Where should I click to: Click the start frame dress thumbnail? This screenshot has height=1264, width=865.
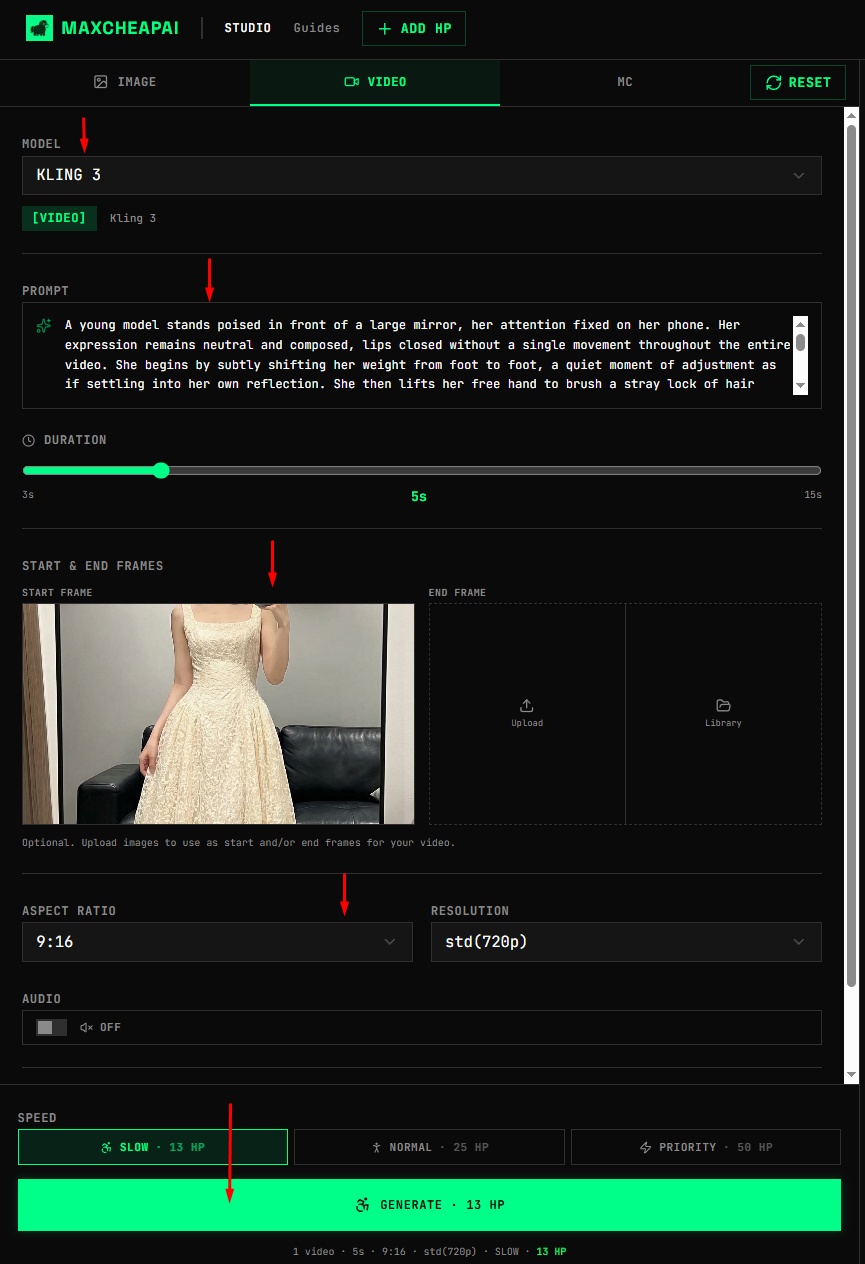(217, 713)
